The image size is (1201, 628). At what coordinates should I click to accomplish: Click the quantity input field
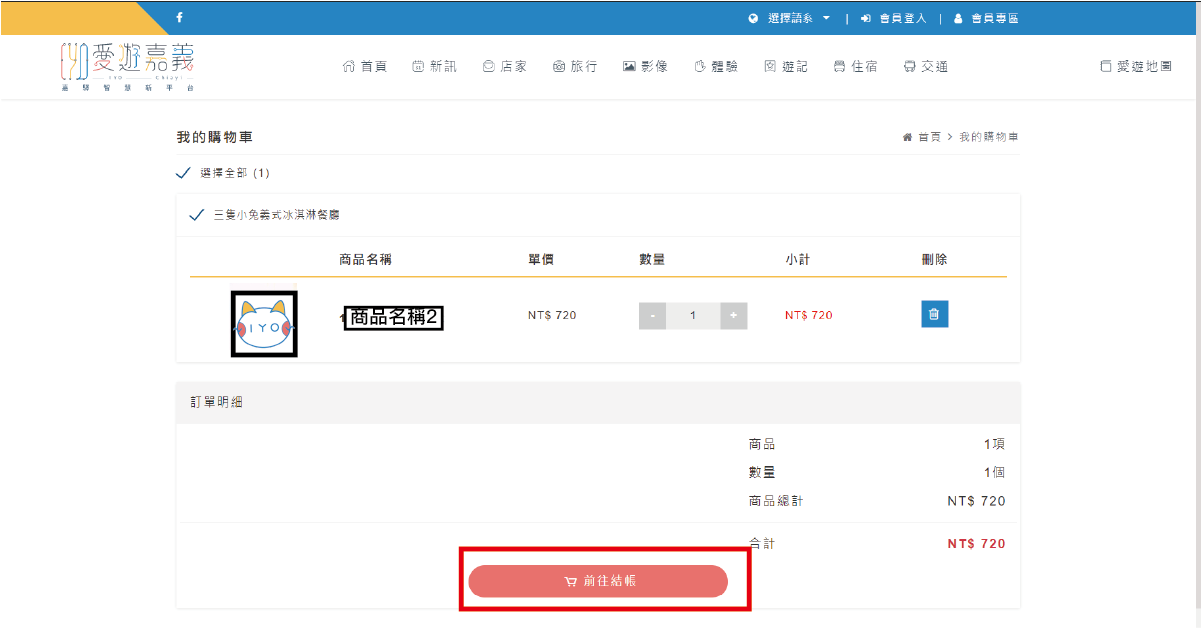[692, 316]
